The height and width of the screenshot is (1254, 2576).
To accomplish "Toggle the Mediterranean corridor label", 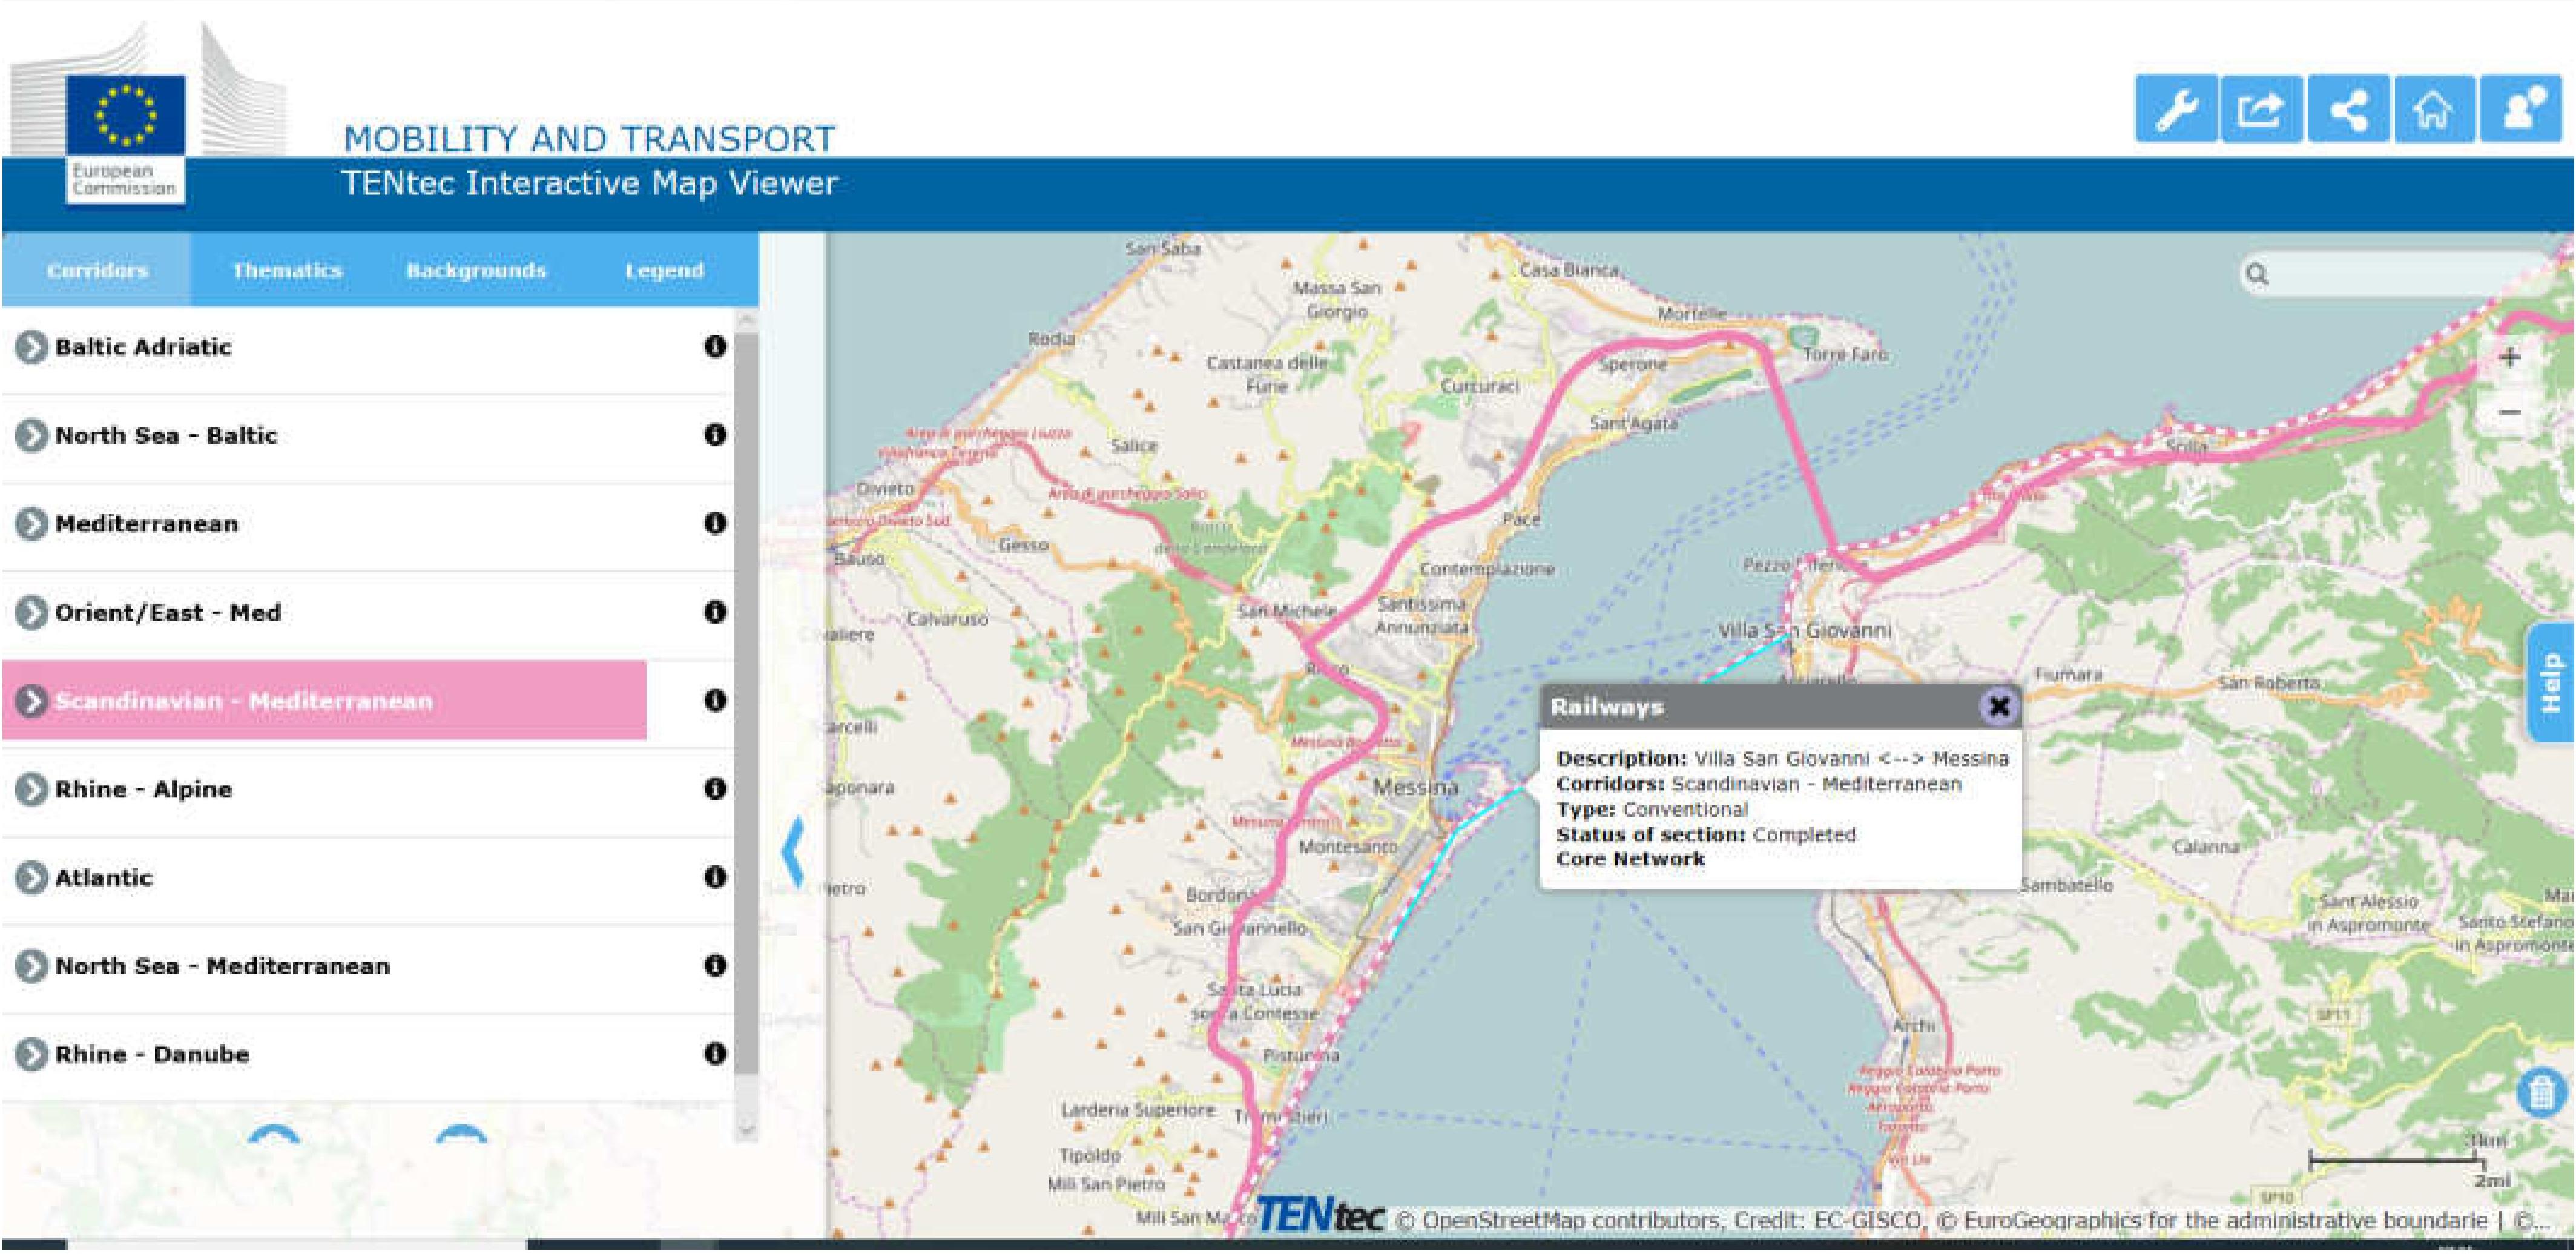I will (146, 524).
